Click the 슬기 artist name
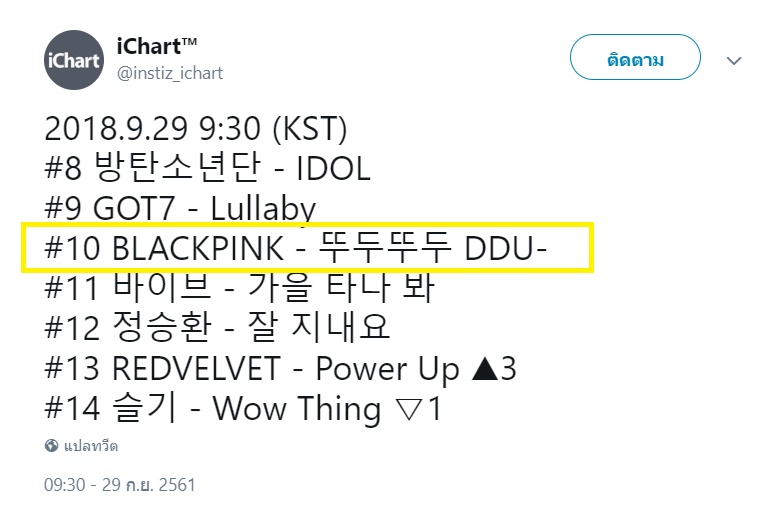 click(x=144, y=408)
